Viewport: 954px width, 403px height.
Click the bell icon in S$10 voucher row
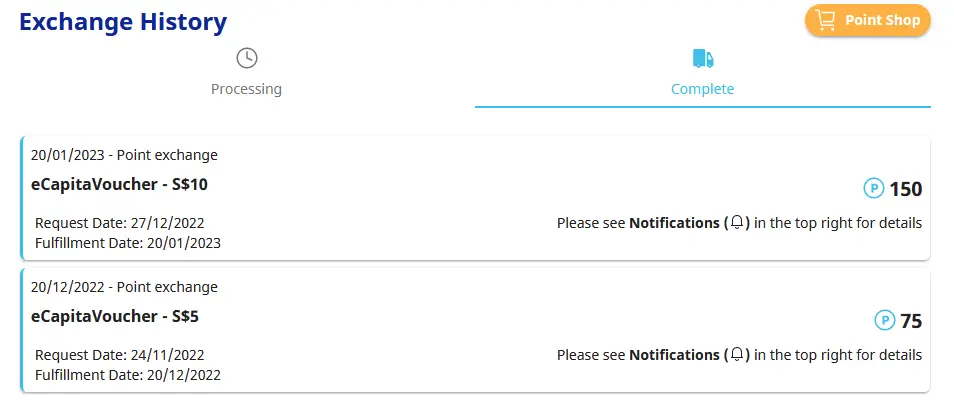(737, 223)
